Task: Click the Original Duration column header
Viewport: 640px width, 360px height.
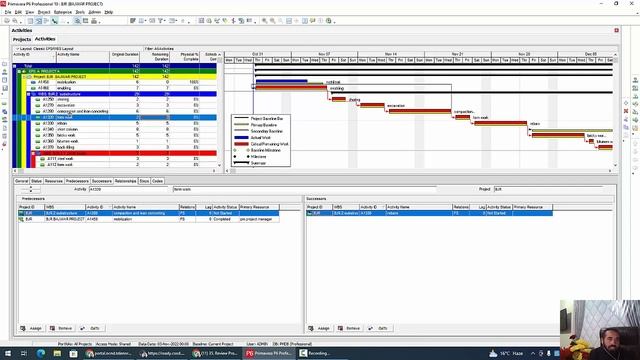Action: [x=124, y=57]
